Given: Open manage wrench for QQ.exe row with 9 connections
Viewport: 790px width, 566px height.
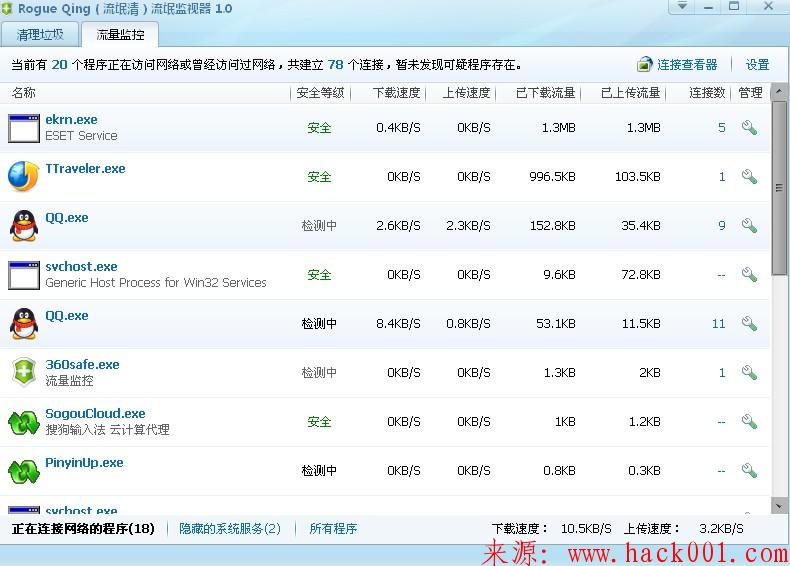Looking at the screenshot, I should click(749, 225).
